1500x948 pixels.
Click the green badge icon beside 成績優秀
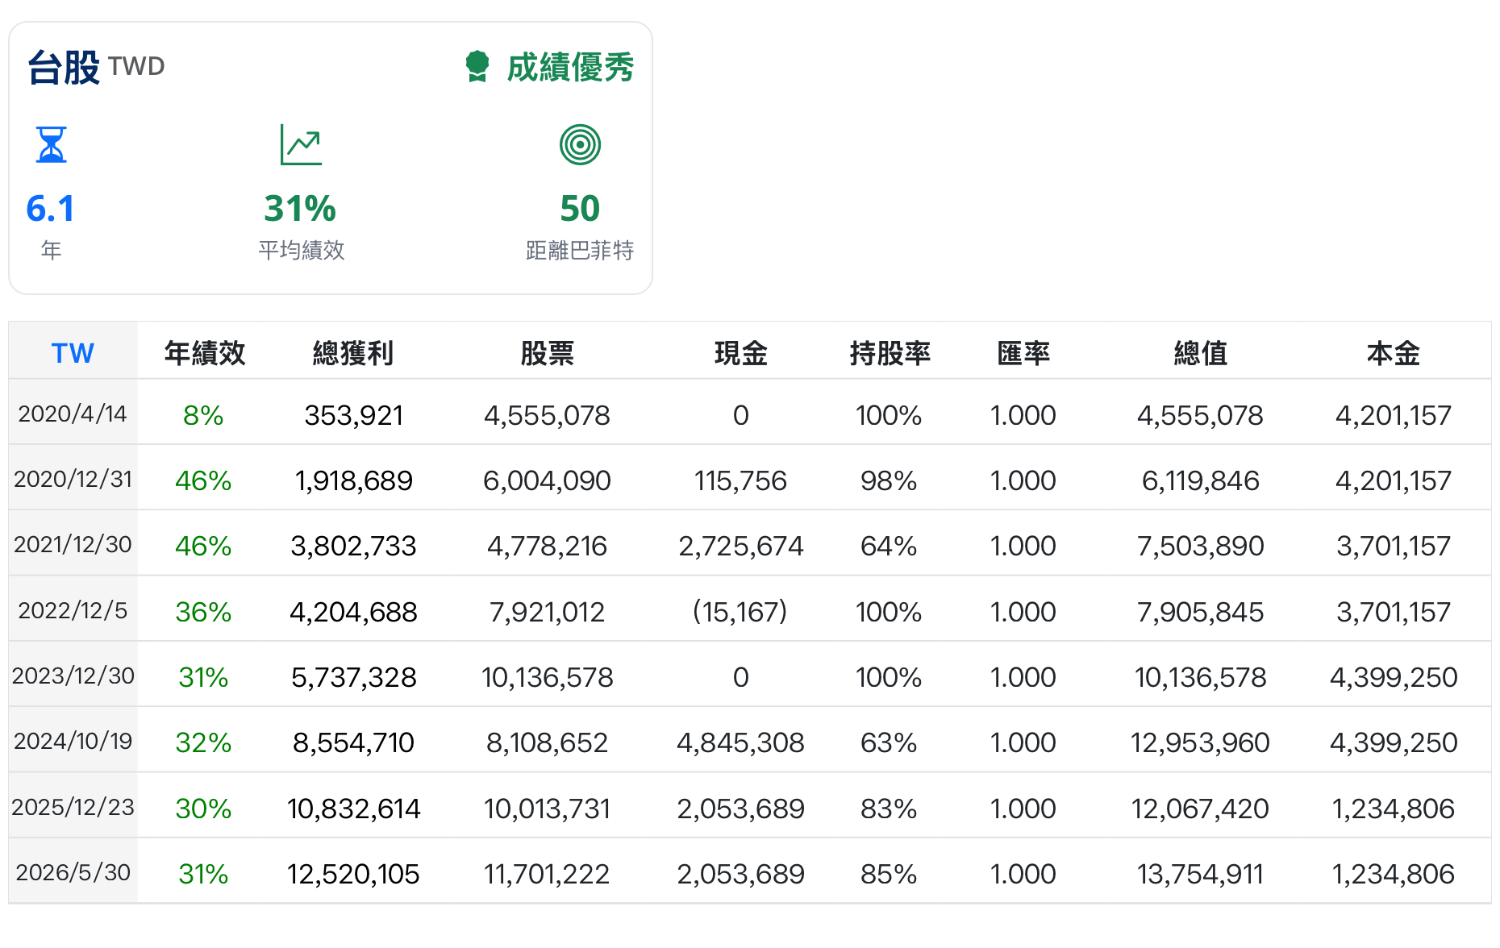click(x=477, y=67)
